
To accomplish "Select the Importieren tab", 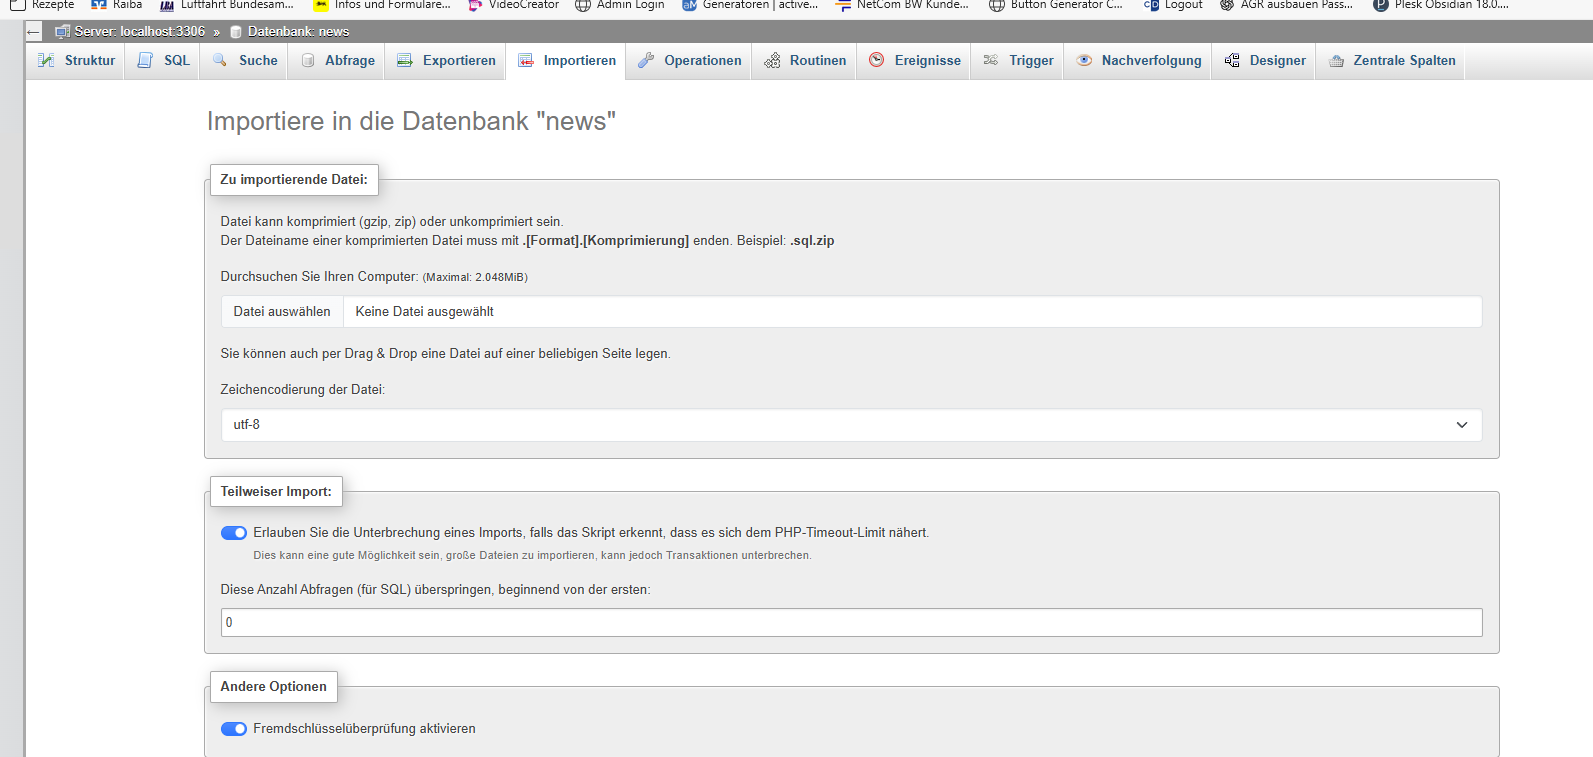I will pos(567,61).
